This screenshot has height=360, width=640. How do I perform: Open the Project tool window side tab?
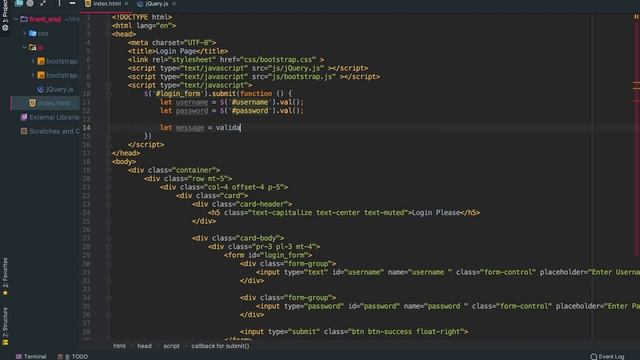[x=5, y=17]
